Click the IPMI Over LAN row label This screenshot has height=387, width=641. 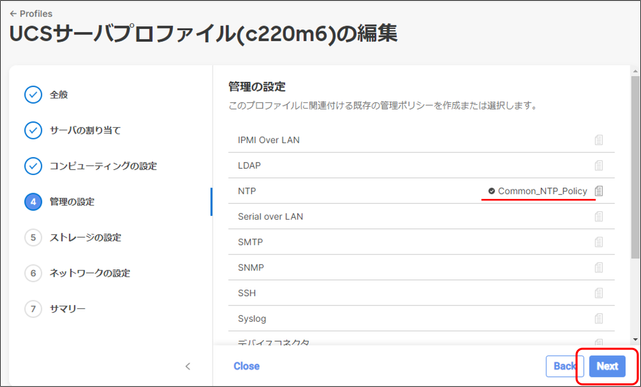pyautogui.click(x=269, y=140)
